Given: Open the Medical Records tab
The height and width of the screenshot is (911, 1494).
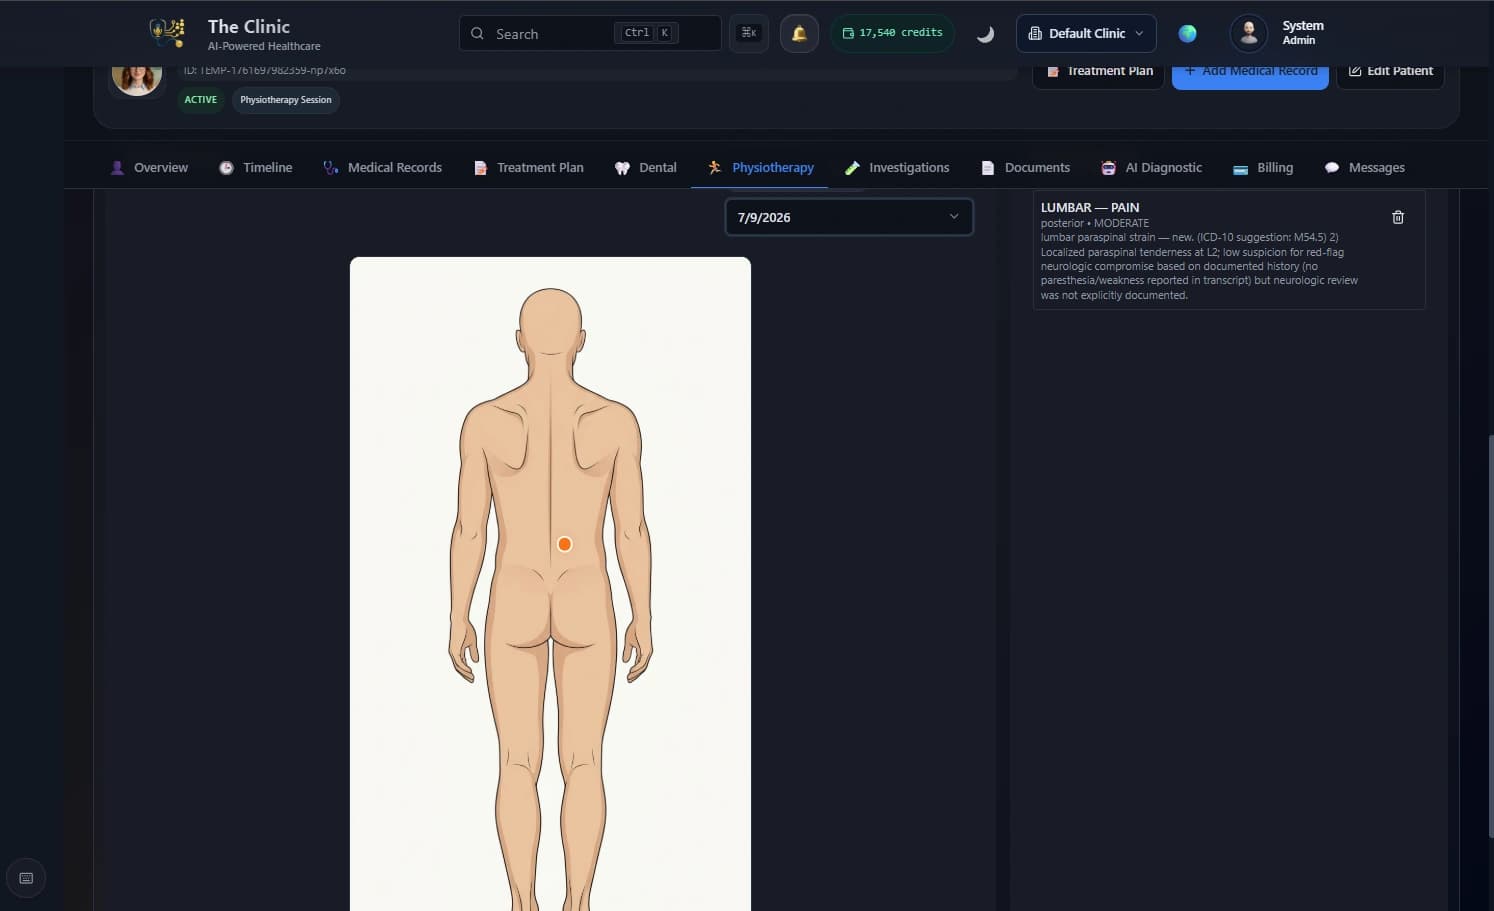Looking at the screenshot, I should (382, 167).
